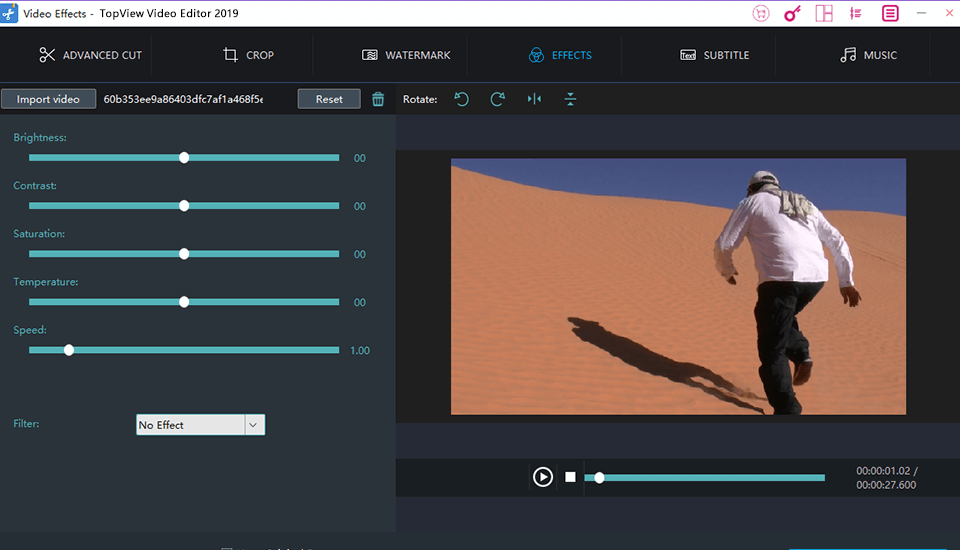Click the Saturation slider handle
960x550 pixels.
(x=184, y=254)
